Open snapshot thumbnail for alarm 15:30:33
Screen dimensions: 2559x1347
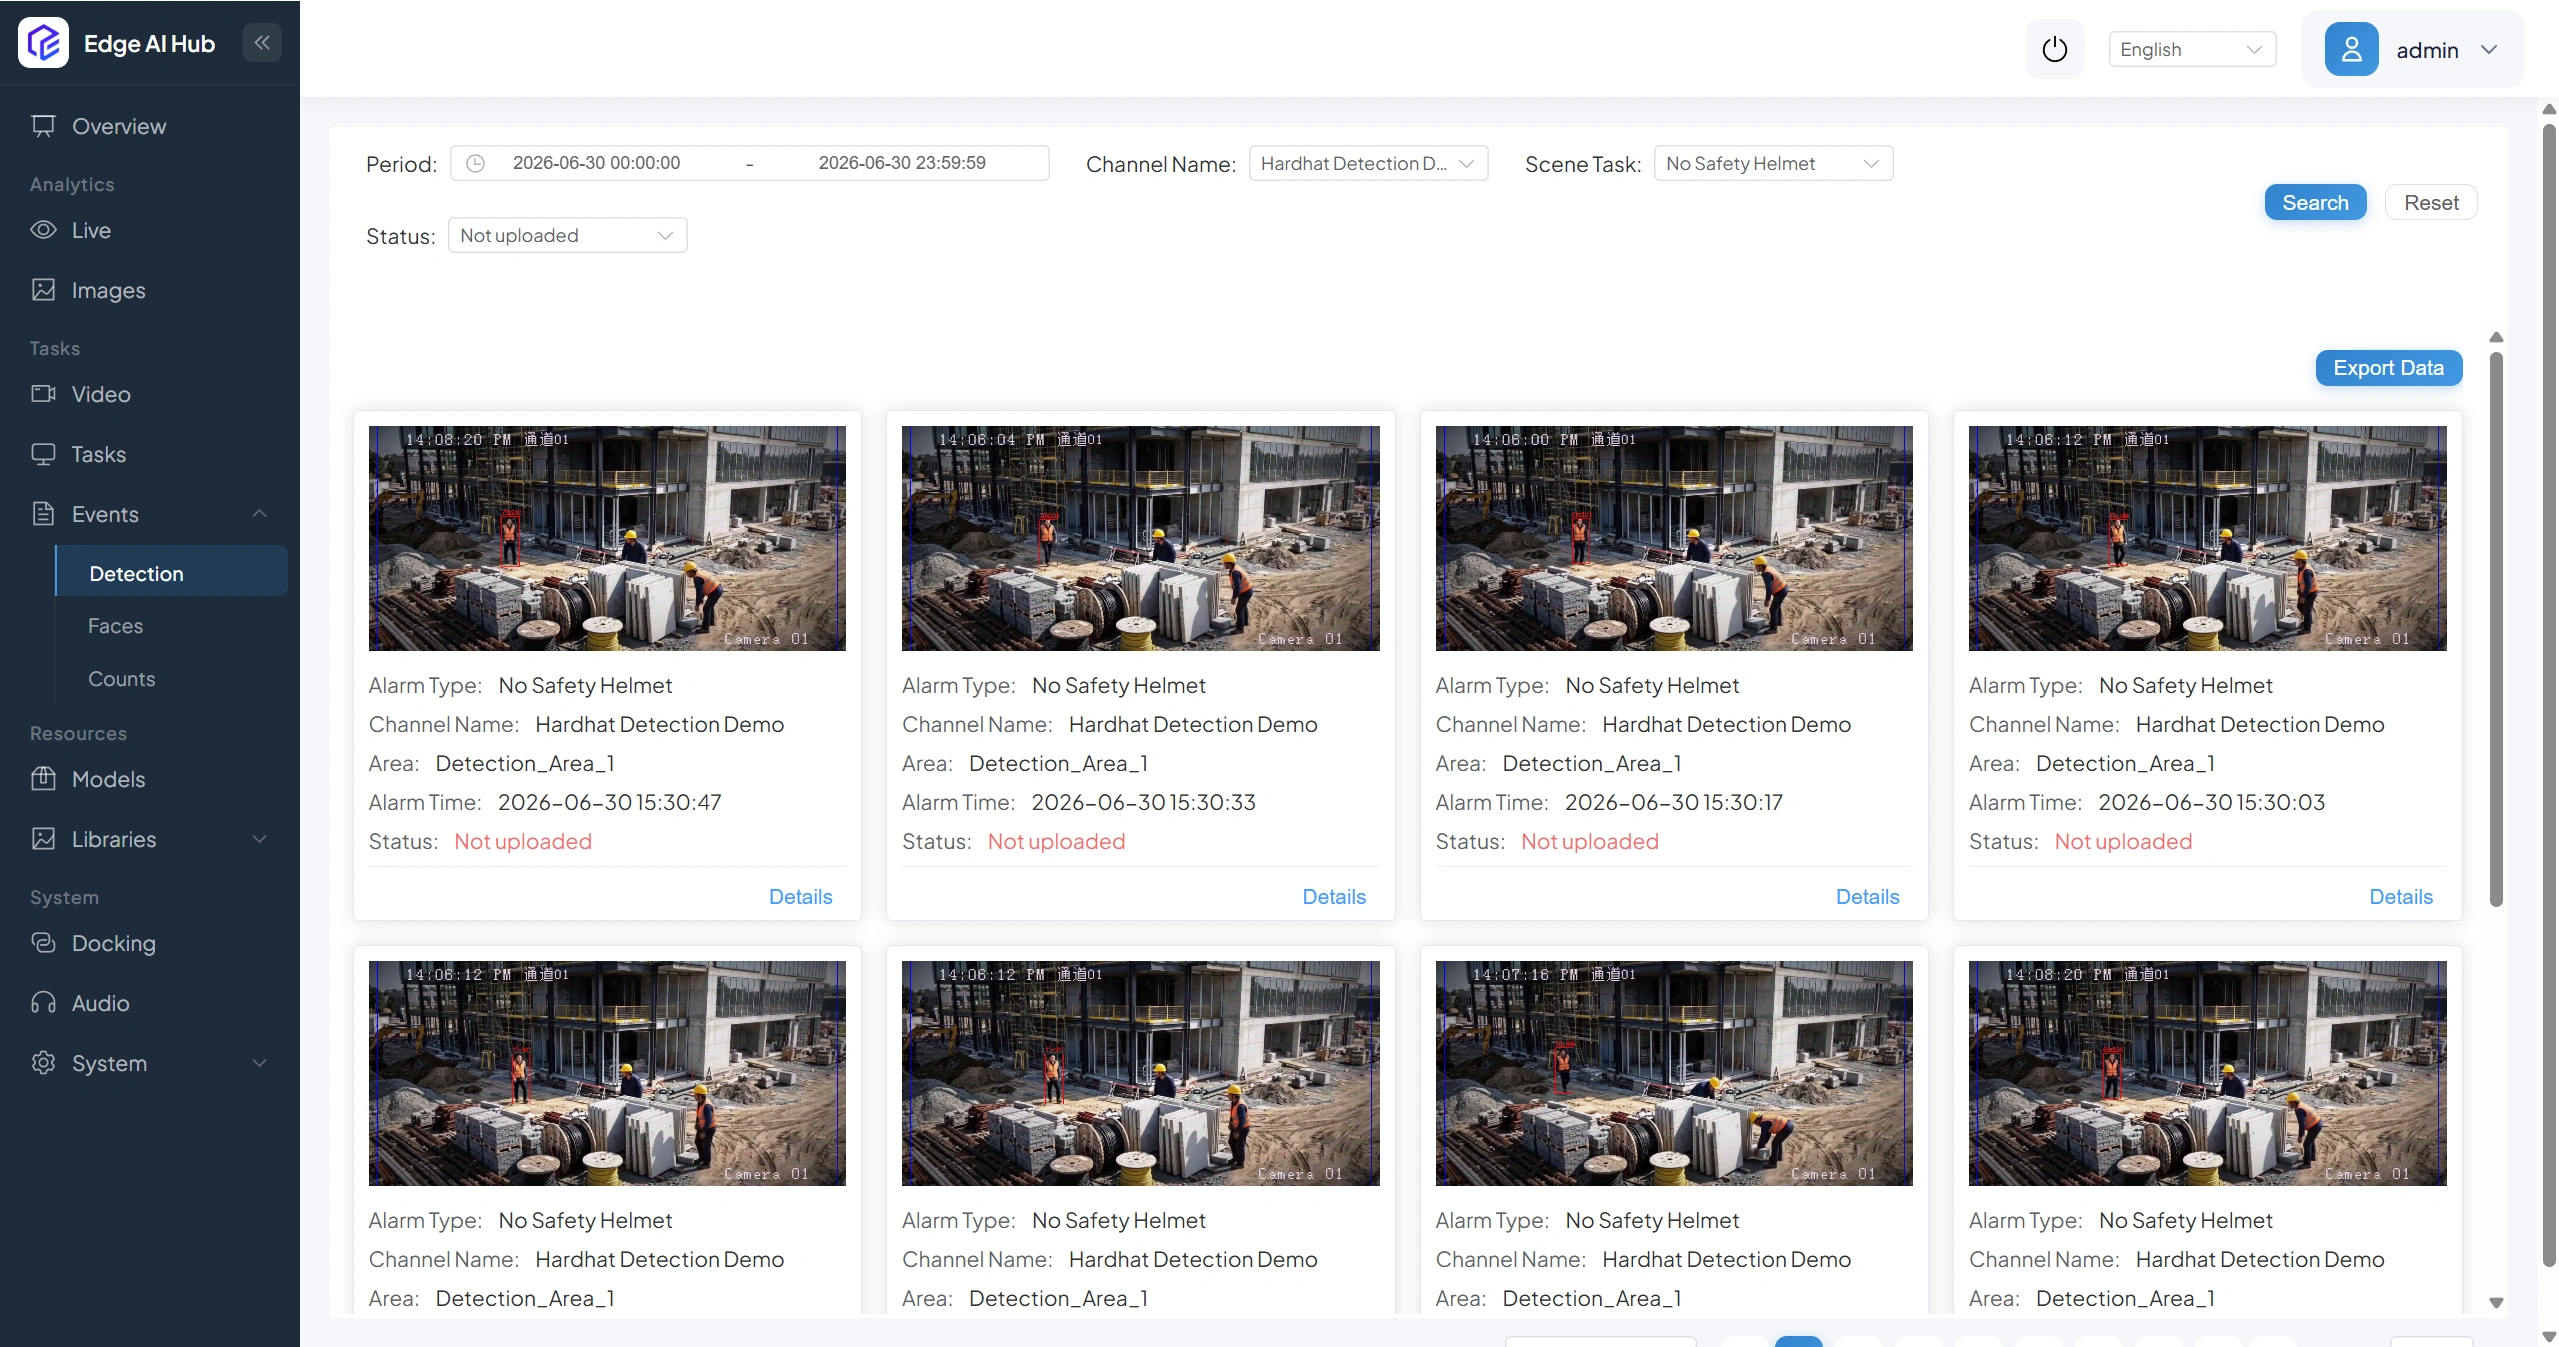coord(1140,538)
